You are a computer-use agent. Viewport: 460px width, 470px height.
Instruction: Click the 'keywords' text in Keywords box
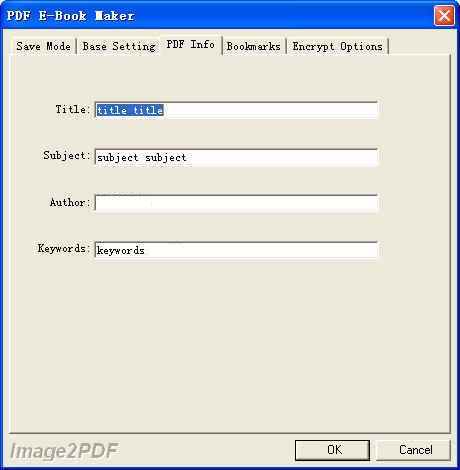coord(120,250)
